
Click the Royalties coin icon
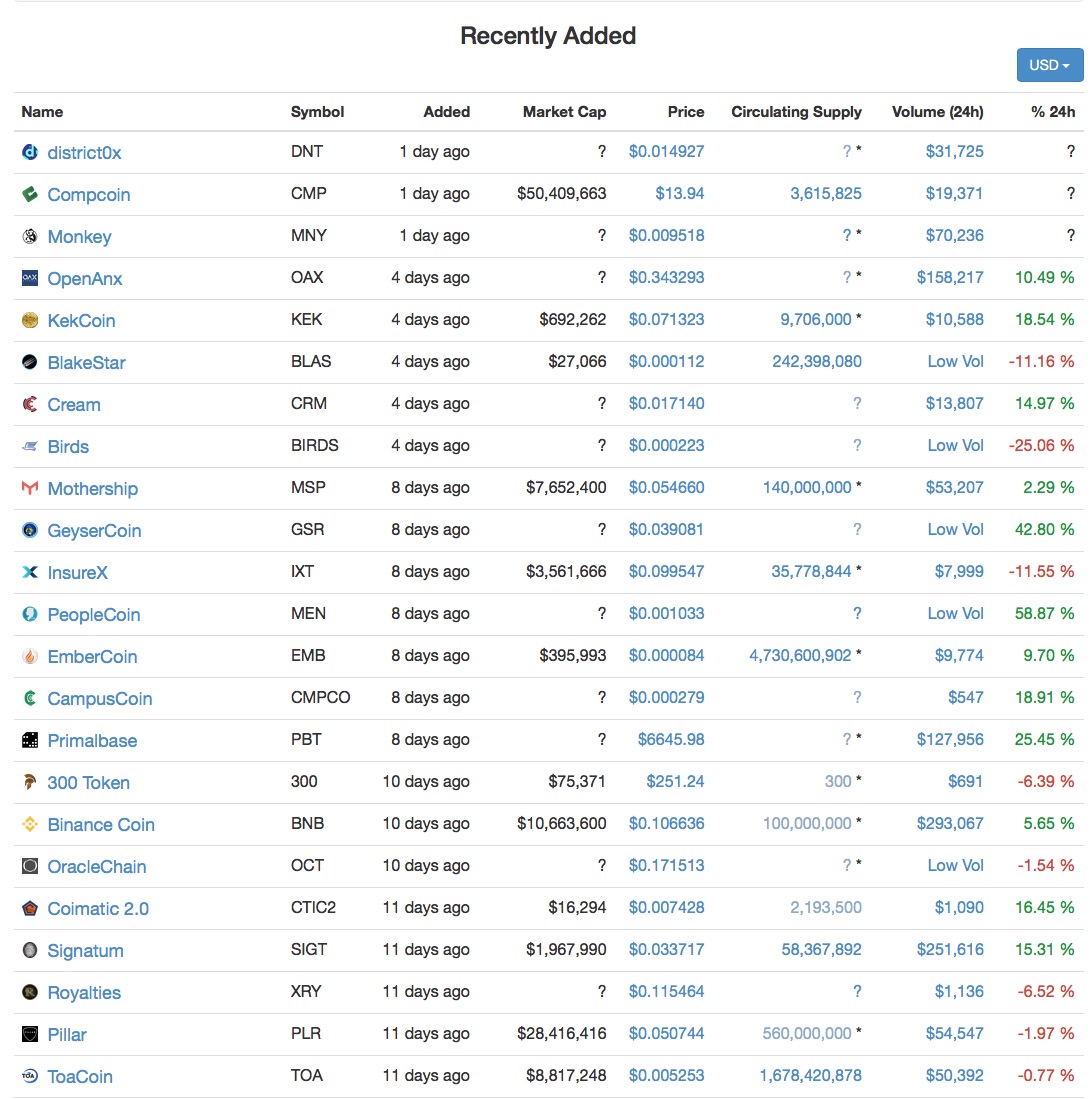pyautogui.click(x=29, y=993)
